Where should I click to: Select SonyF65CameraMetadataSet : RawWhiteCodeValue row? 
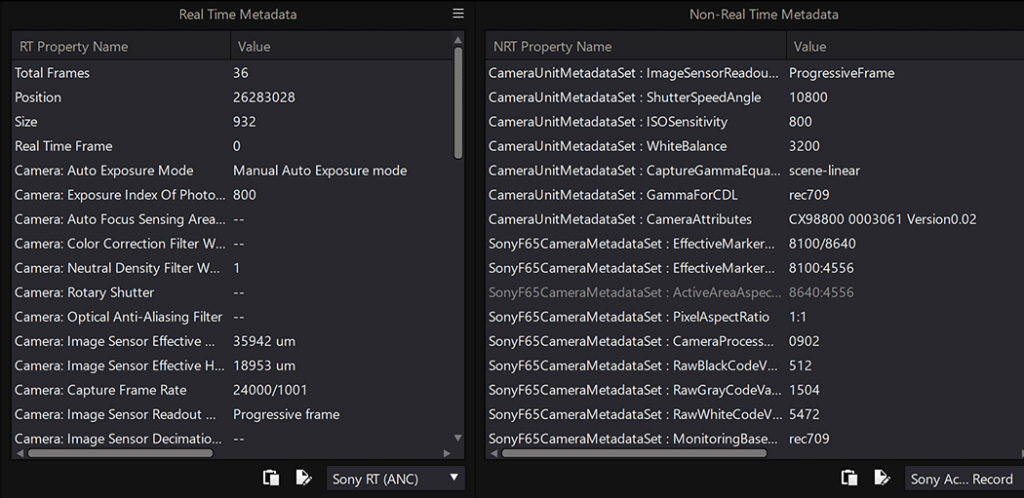point(755,414)
